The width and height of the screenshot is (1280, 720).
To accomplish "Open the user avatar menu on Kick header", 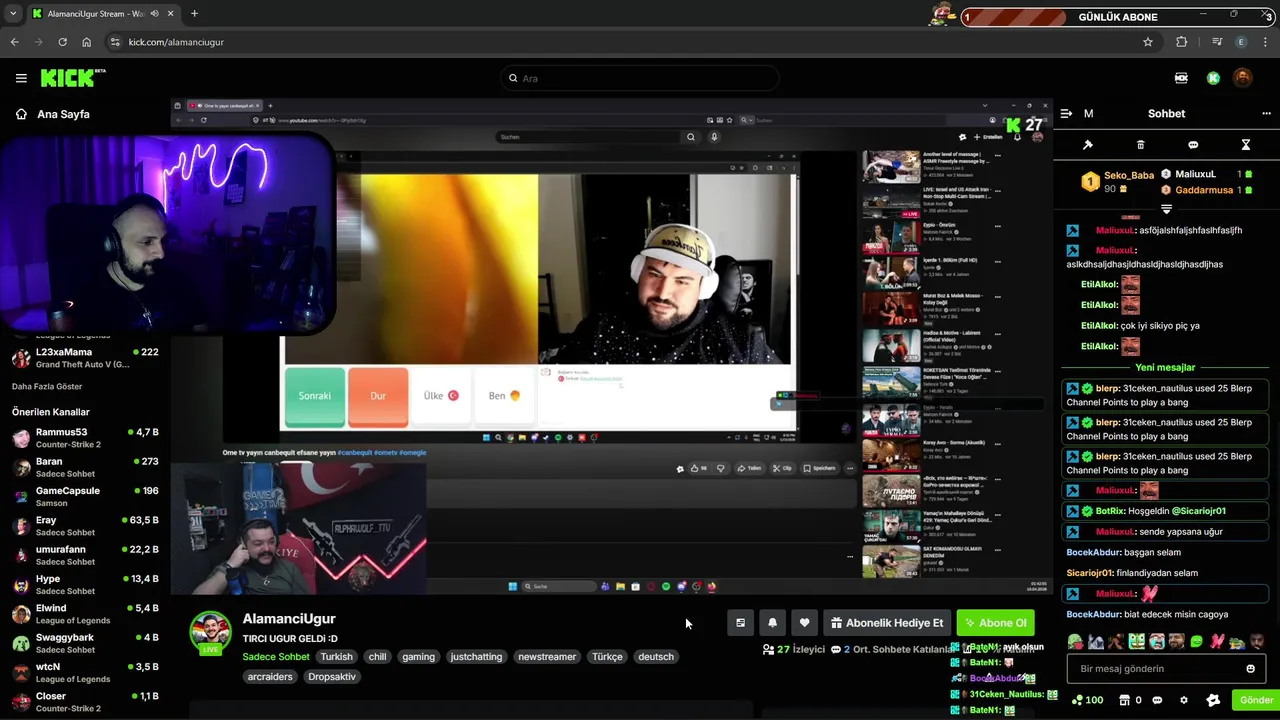I will pos(1242,78).
